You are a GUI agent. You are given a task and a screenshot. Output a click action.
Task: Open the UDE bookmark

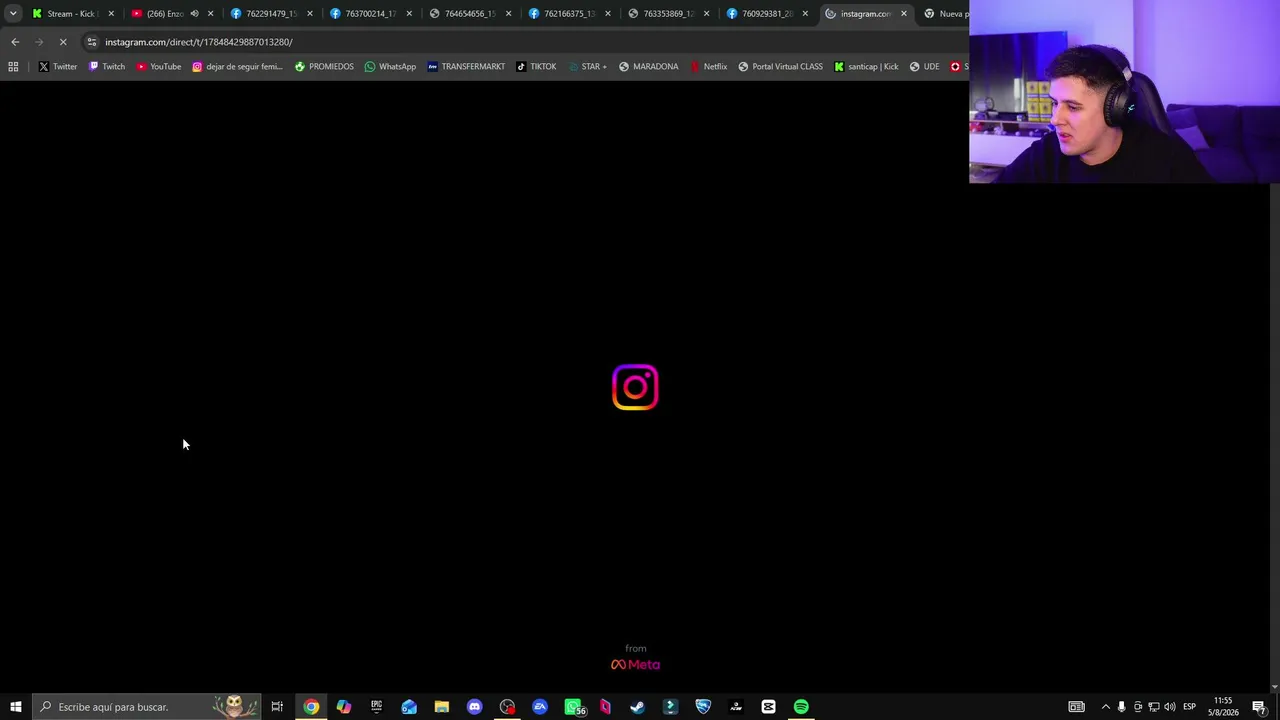(924, 67)
